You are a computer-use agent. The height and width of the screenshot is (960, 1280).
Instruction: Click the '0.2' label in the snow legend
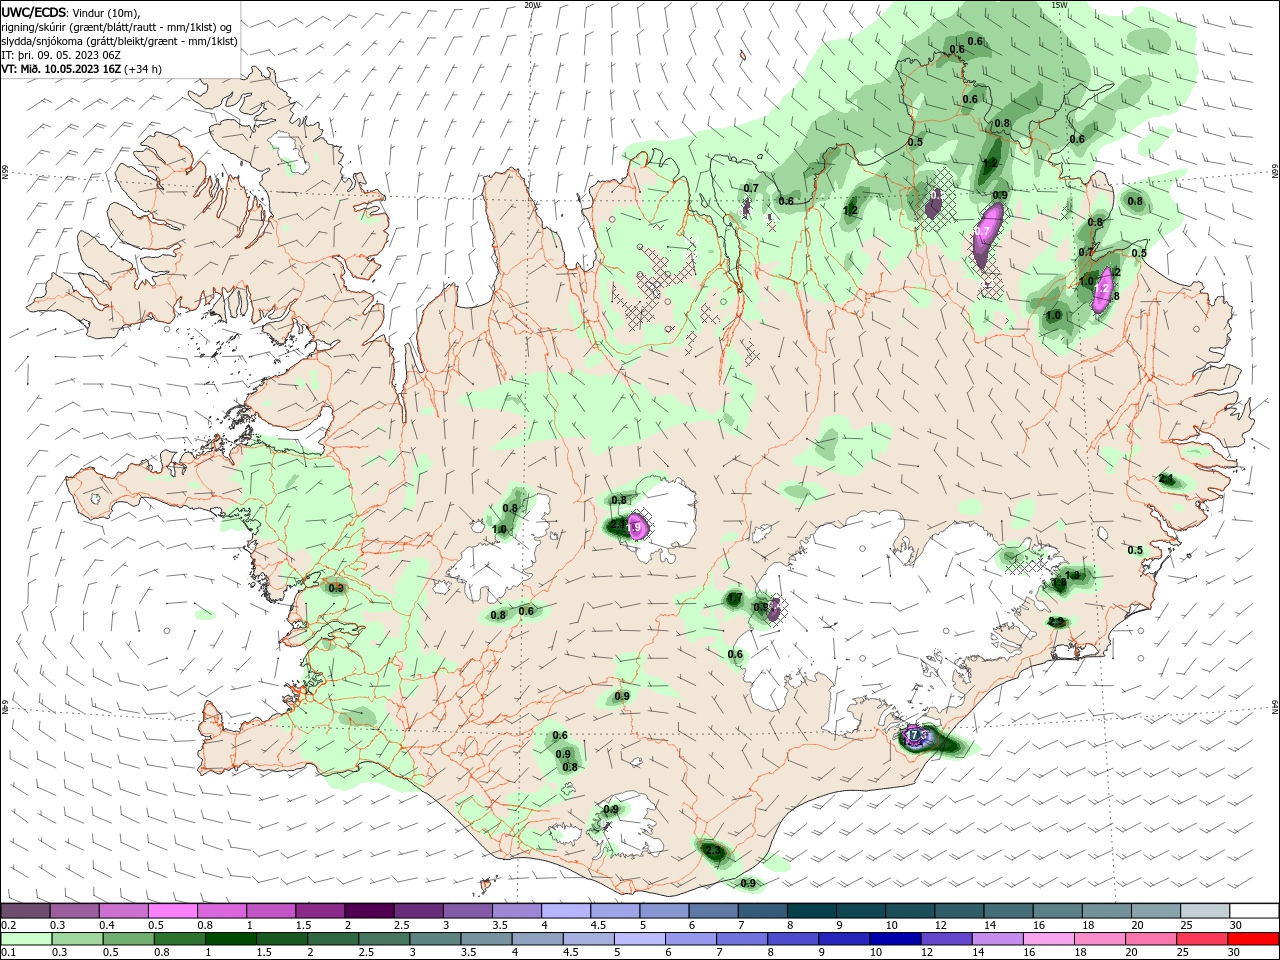click(7, 925)
